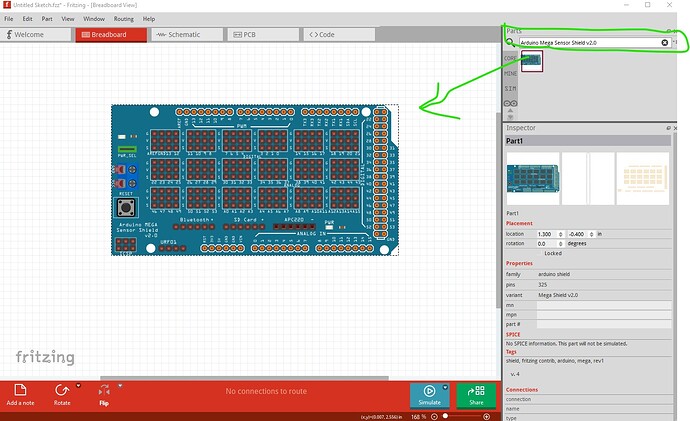Click the part # property field

click(604, 324)
